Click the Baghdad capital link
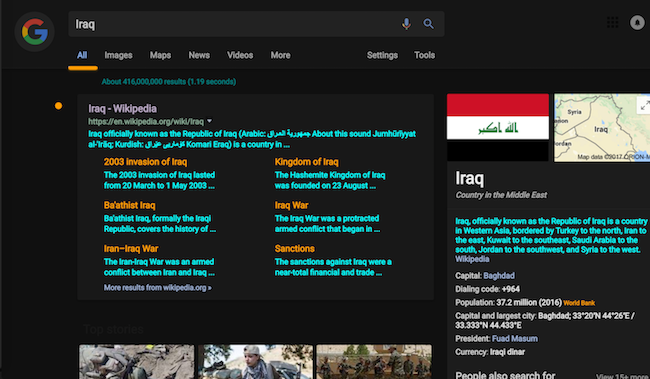This screenshot has width=650, height=379. pyautogui.click(x=499, y=276)
